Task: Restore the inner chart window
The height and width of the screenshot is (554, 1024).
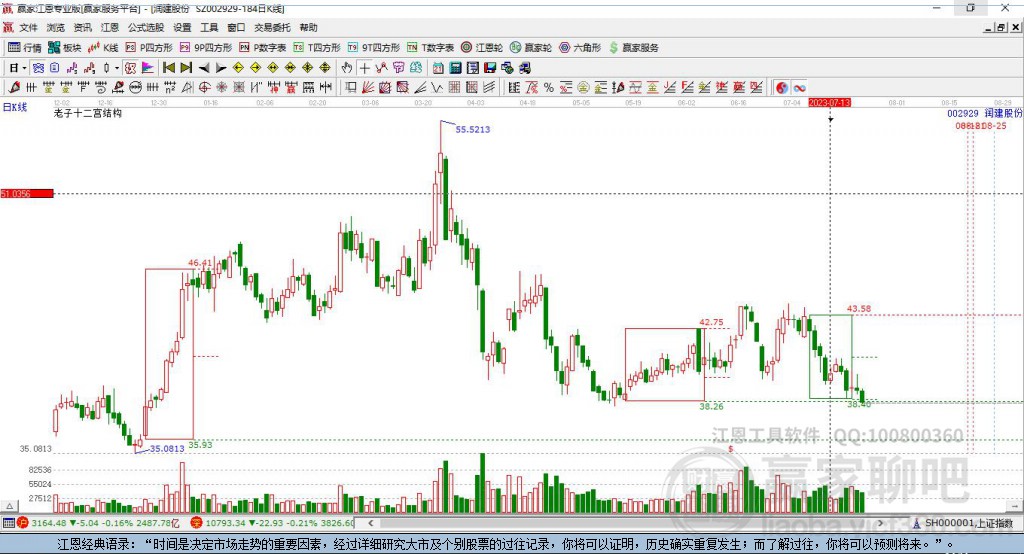Action: click(x=1001, y=27)
